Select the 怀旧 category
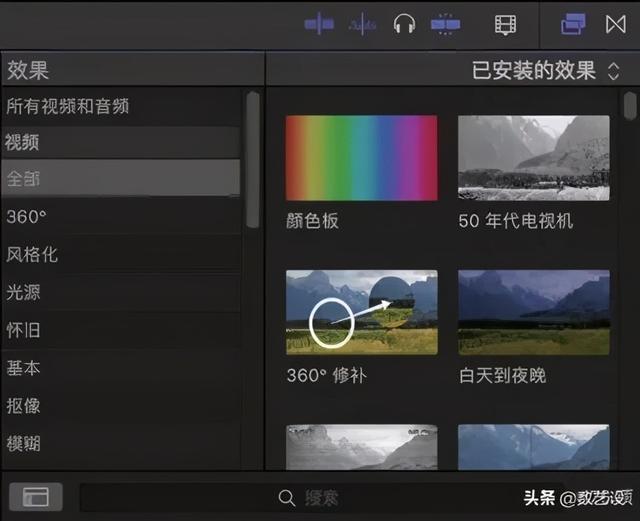This screenshot has height=521, width=640. pyautogui.click(x=121, y=330)
